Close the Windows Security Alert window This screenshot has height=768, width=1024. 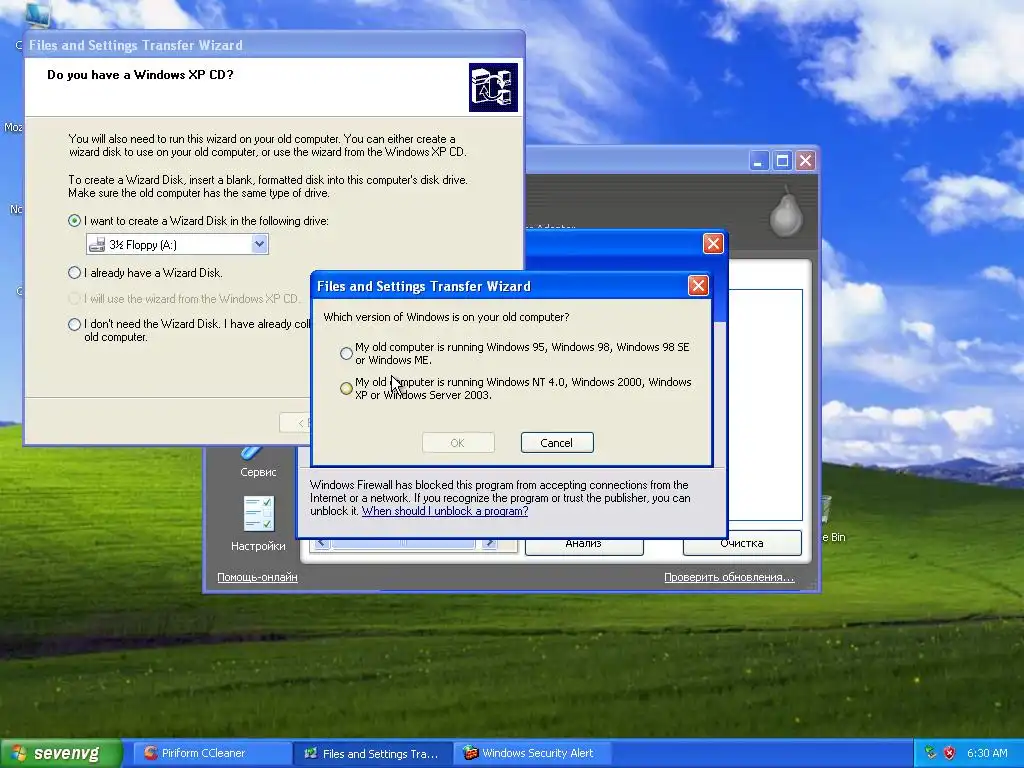pyautogui.click(x=713, y=244)
